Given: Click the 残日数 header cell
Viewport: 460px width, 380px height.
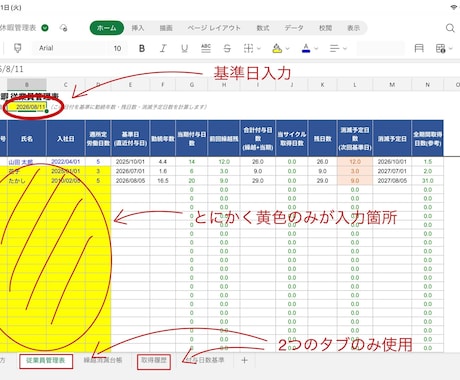Looking at the screenshot, I should coord(322,138).
